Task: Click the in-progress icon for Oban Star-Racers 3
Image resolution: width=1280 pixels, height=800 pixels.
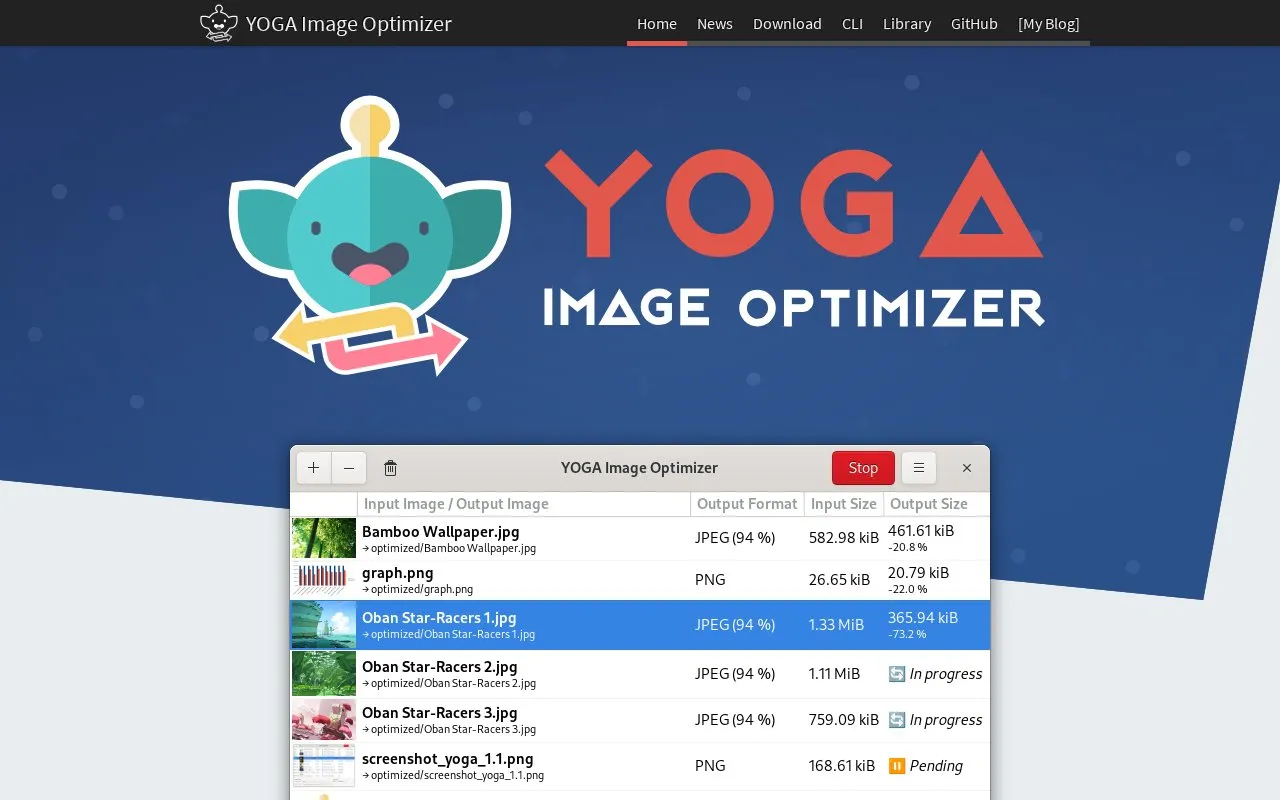Action: [897, 720]
